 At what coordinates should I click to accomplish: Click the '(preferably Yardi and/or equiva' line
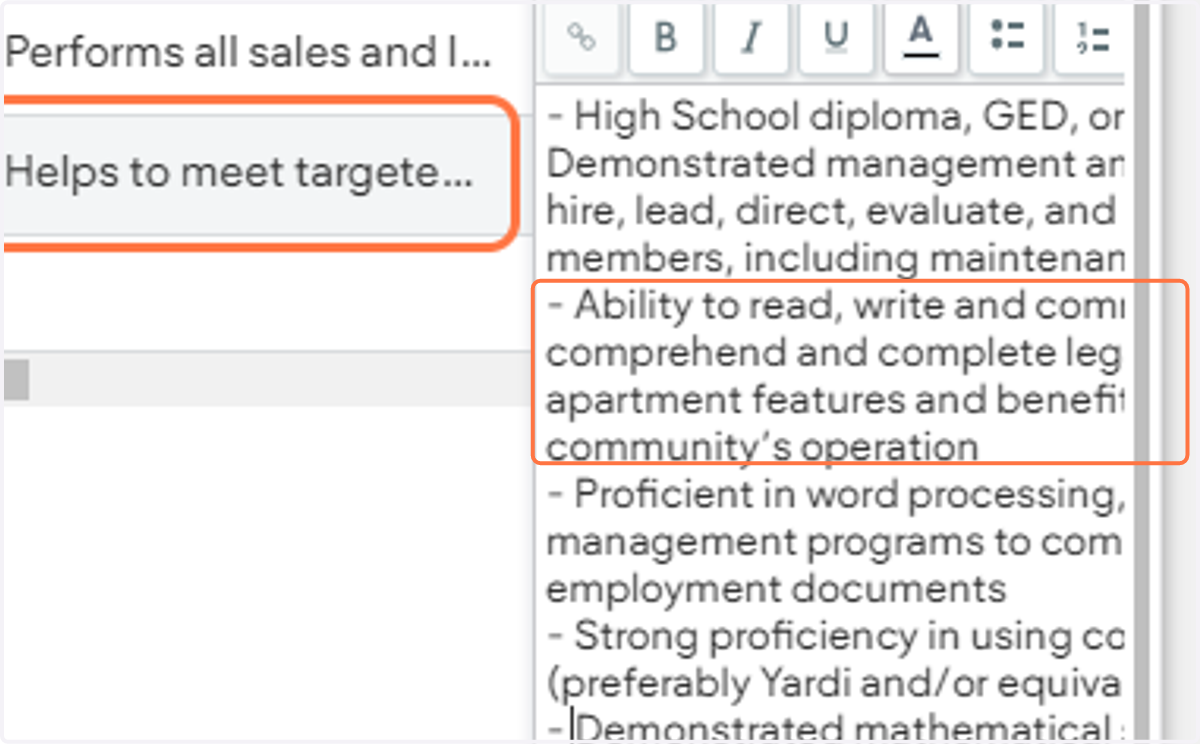tap(835, 683)
